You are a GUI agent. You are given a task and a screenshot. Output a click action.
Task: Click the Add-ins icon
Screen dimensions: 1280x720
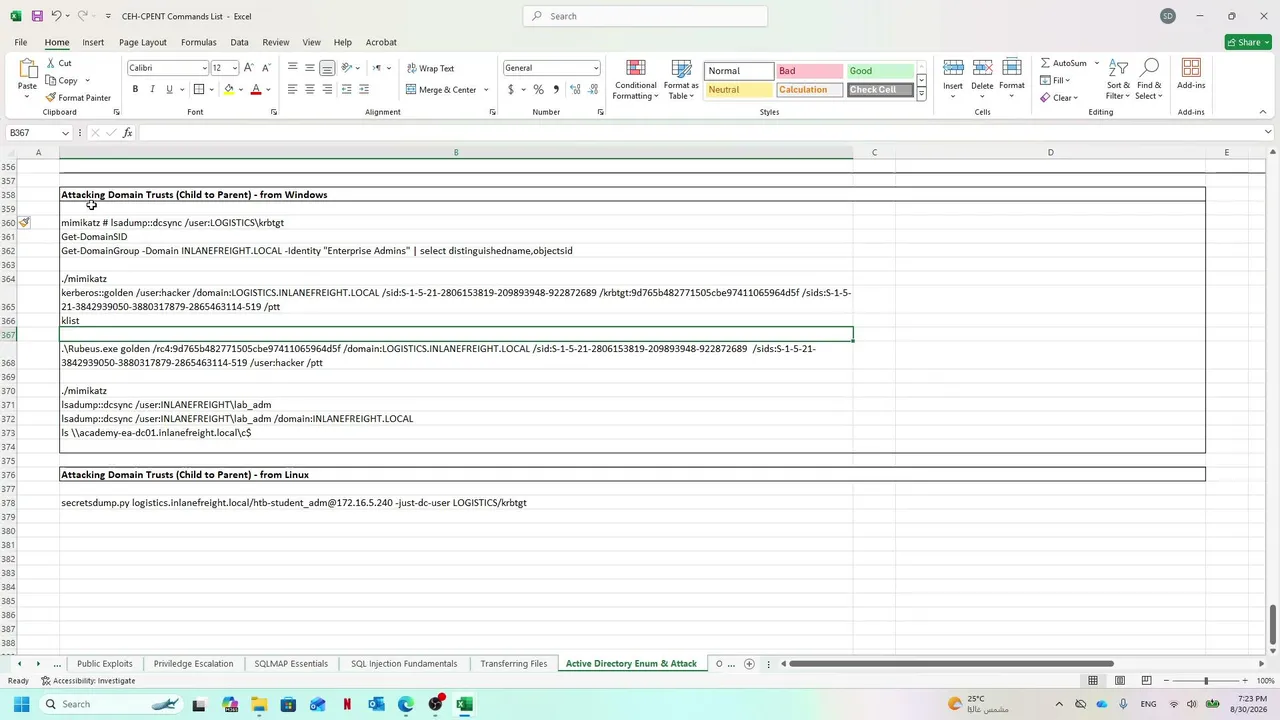[1191, 74]
